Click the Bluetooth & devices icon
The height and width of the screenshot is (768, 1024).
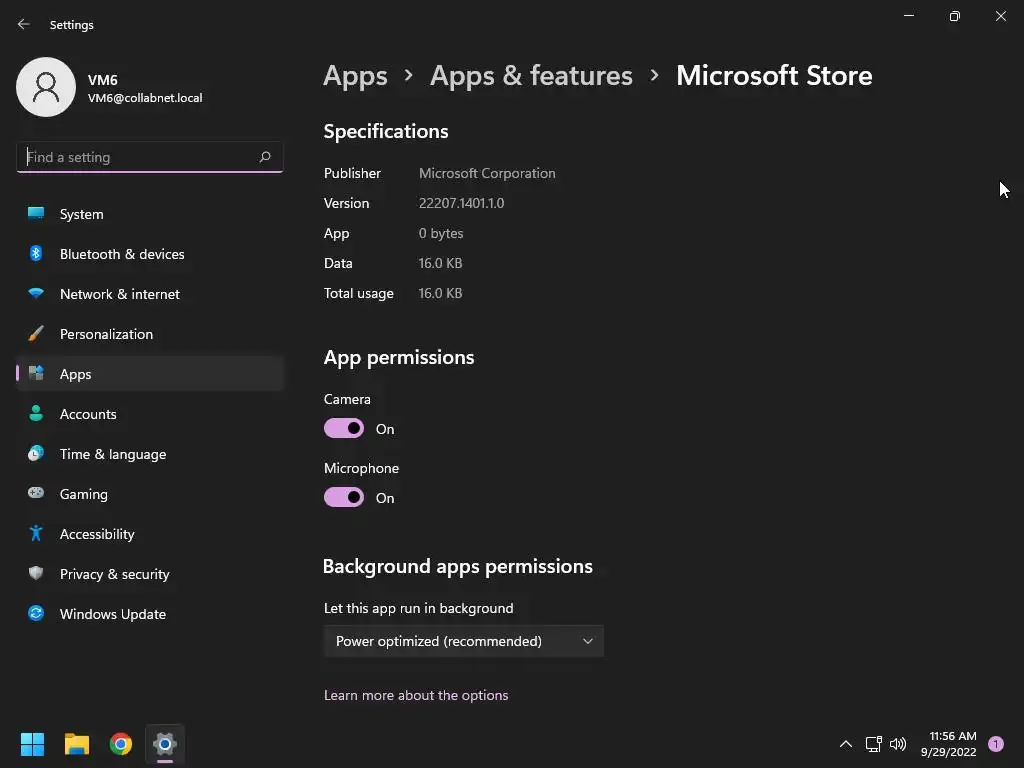(x=36, y=254)
